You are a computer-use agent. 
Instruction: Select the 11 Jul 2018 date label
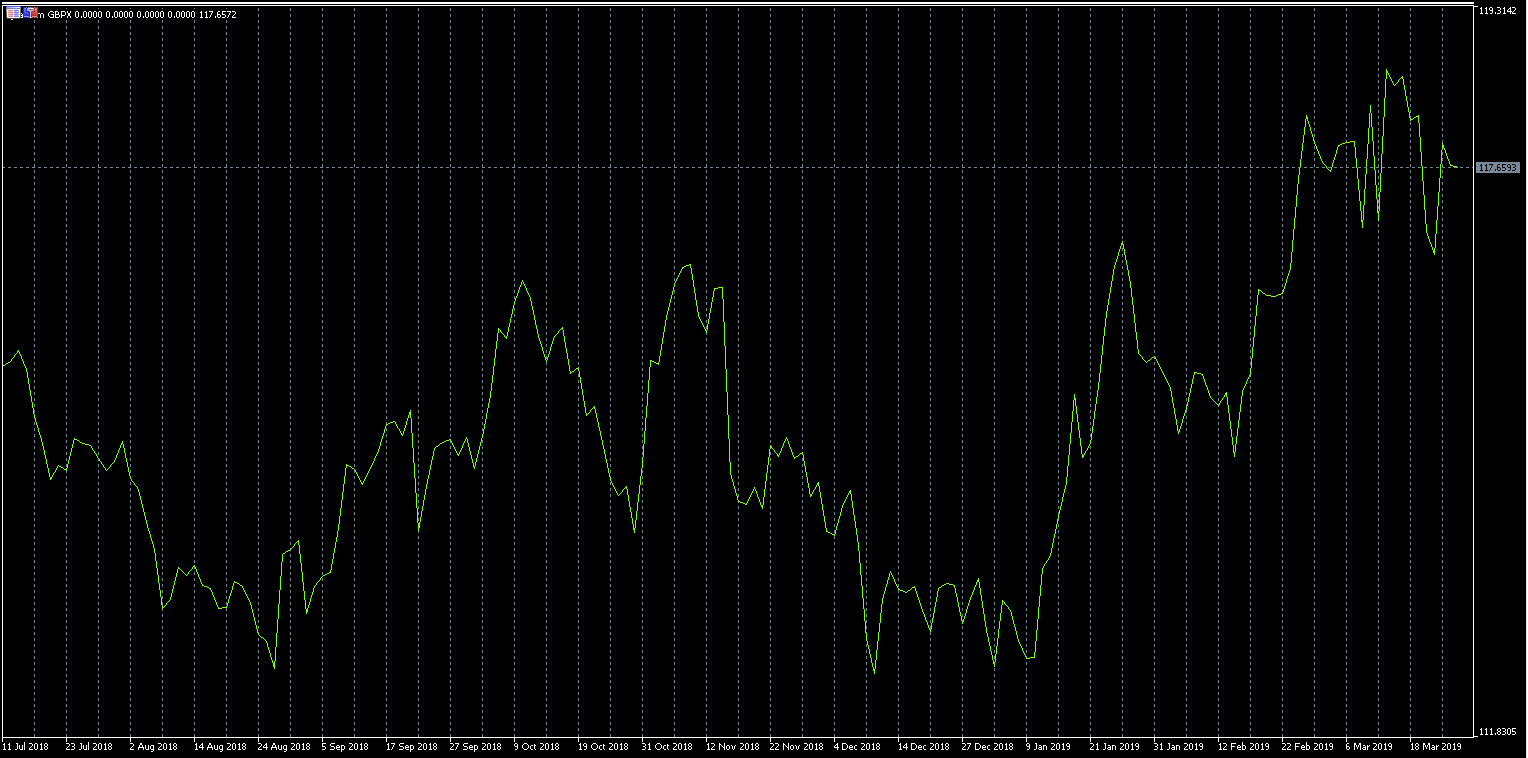click(26, 747)
